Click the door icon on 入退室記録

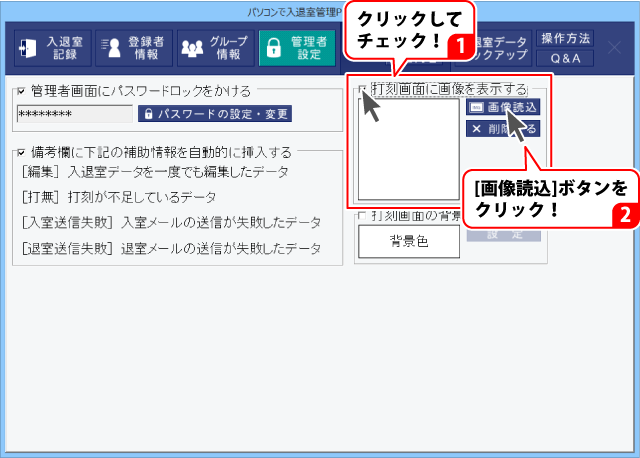pos(28,48)
